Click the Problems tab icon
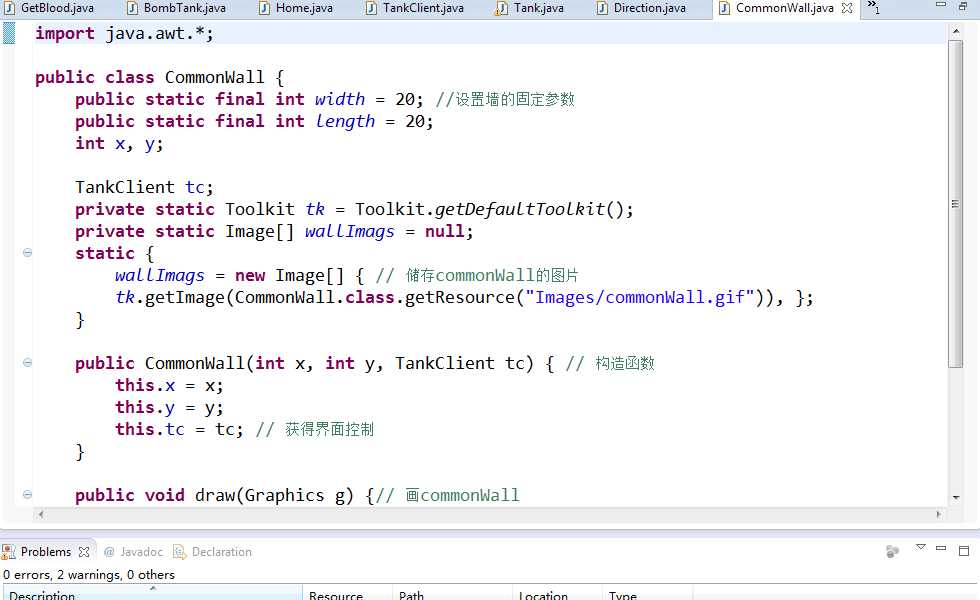The height and width of the screenshot is (600, 980). click(x=9, y=551)
